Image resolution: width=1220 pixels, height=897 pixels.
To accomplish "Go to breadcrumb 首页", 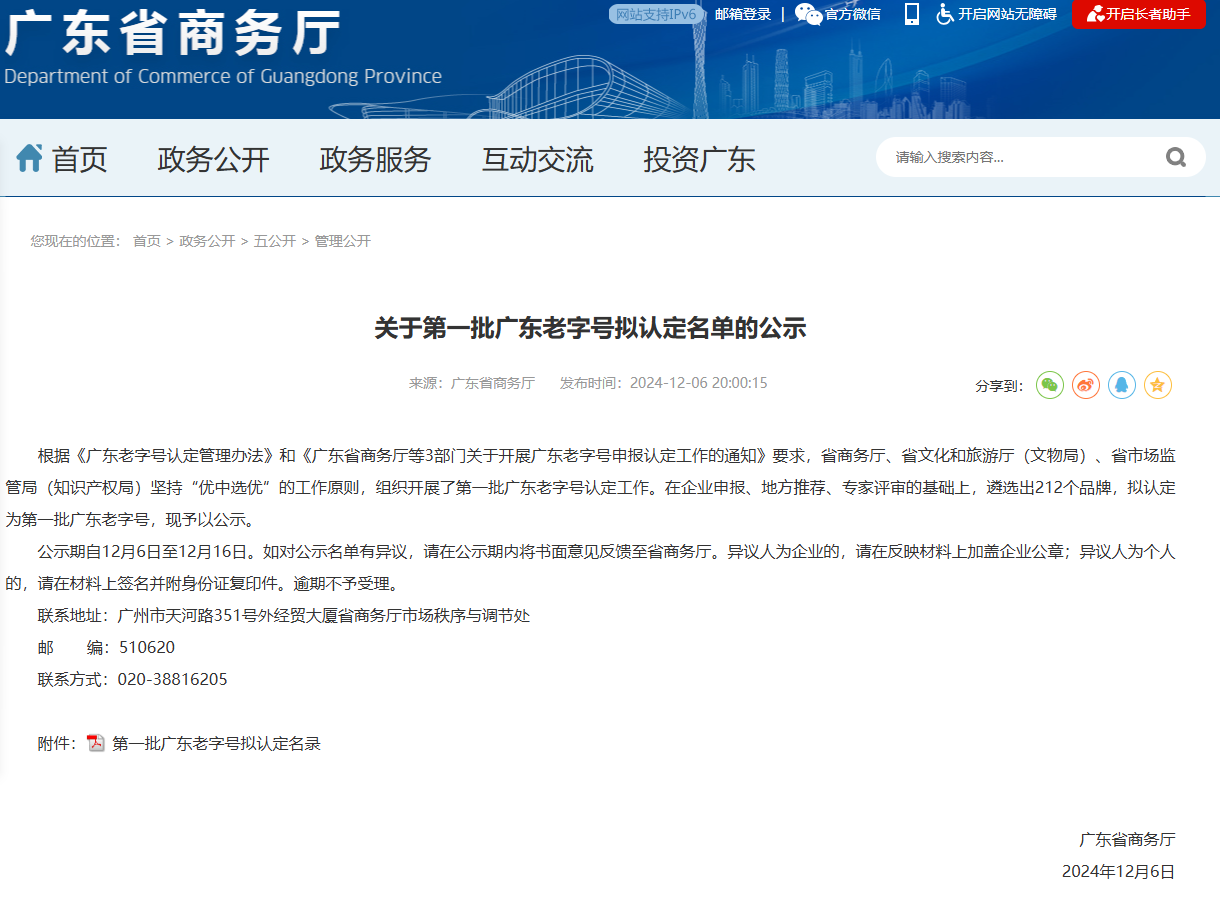I will tap(147, 241).
